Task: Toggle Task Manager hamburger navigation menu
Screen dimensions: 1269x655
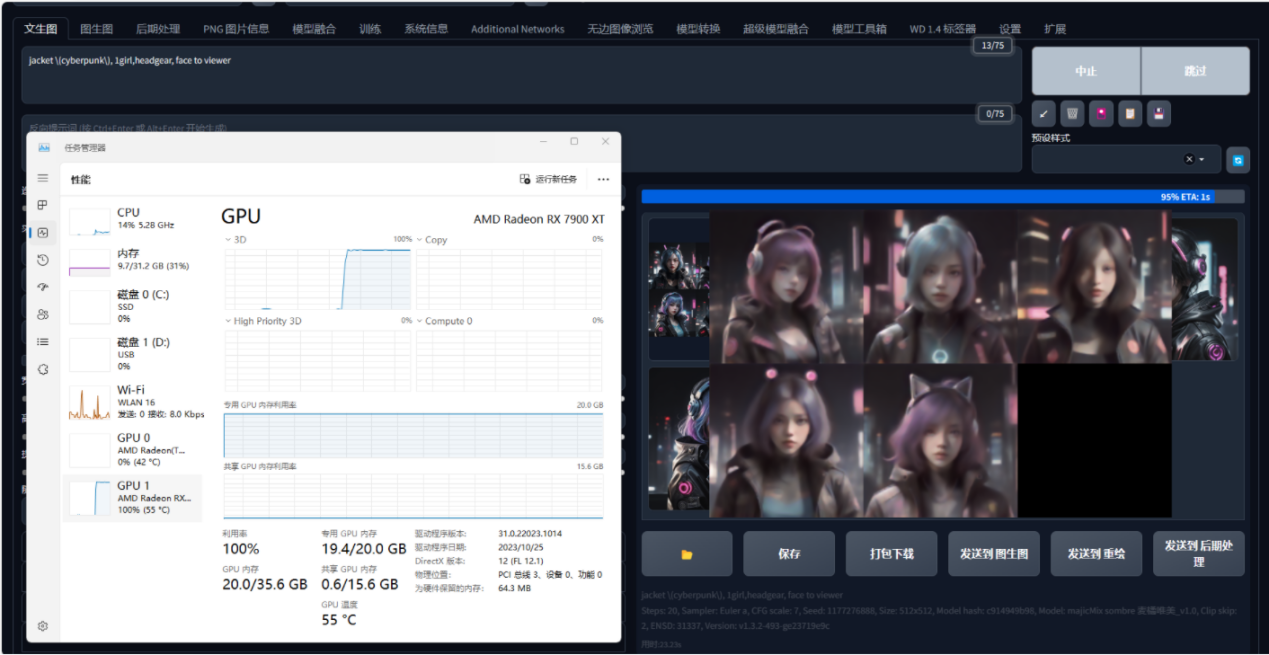Action: click(43, 178)
